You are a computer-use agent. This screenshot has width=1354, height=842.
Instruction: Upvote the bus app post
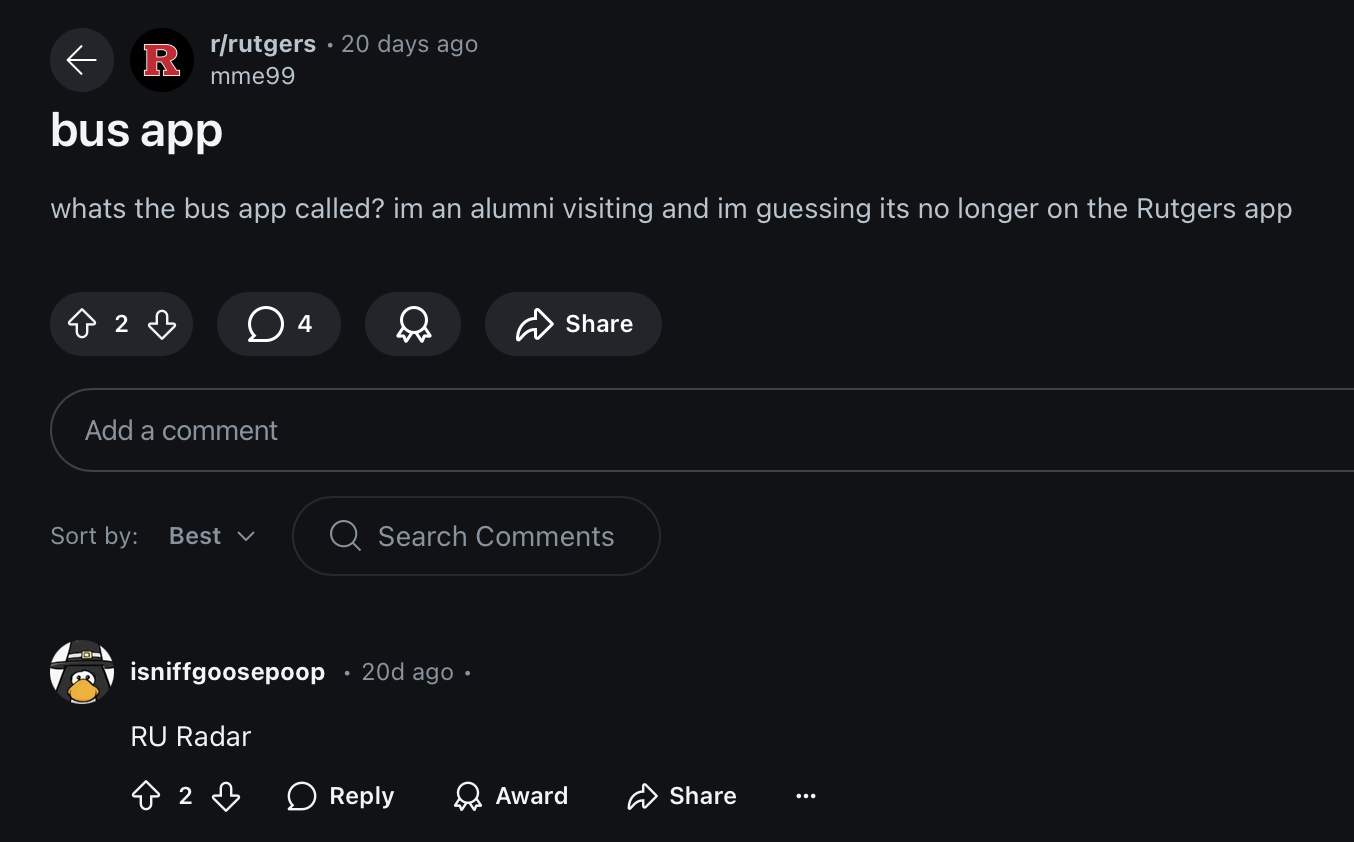pyautogui.click(x=82, y=324)
